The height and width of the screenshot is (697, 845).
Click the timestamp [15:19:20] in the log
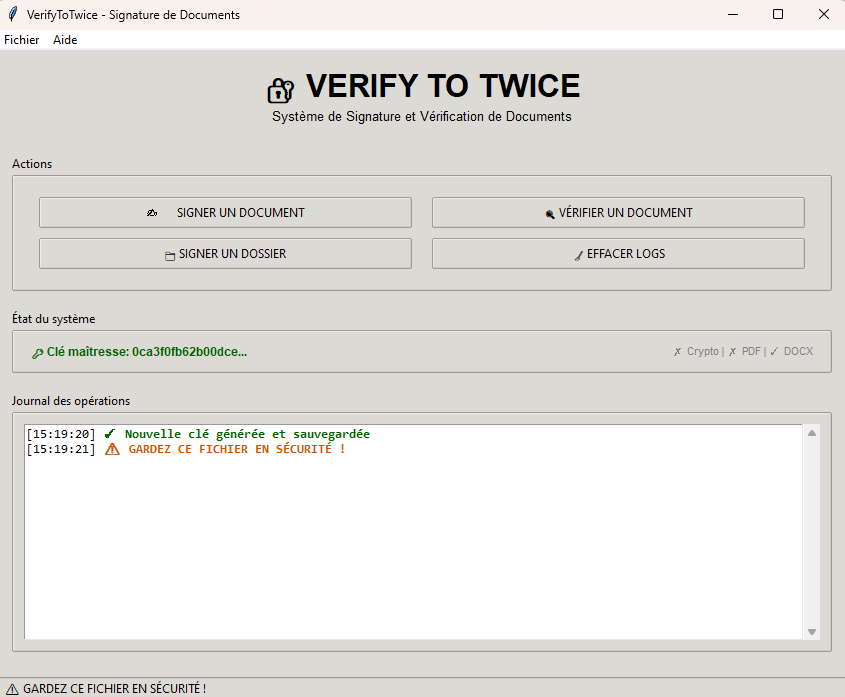tap(61, 434)
